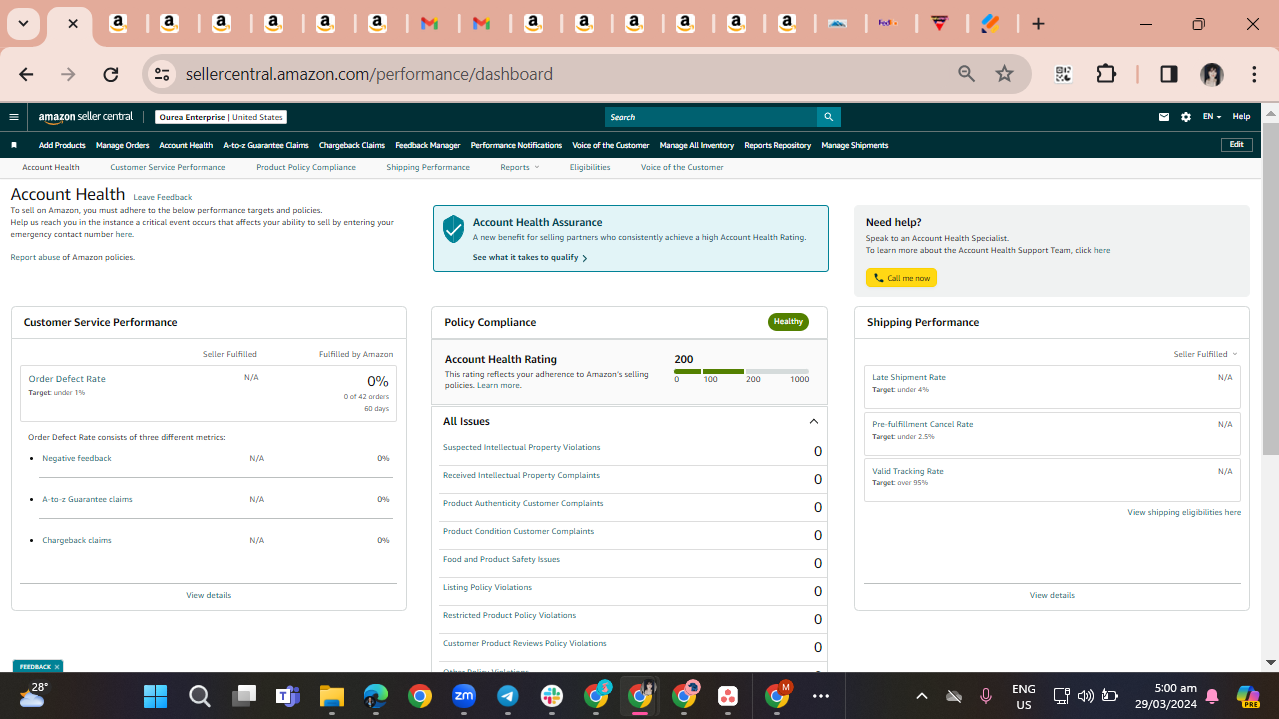Screen dimensions: 1279x719
Task: Click the Account Health Rating progress bar
Action: click(x=742, y=371)
